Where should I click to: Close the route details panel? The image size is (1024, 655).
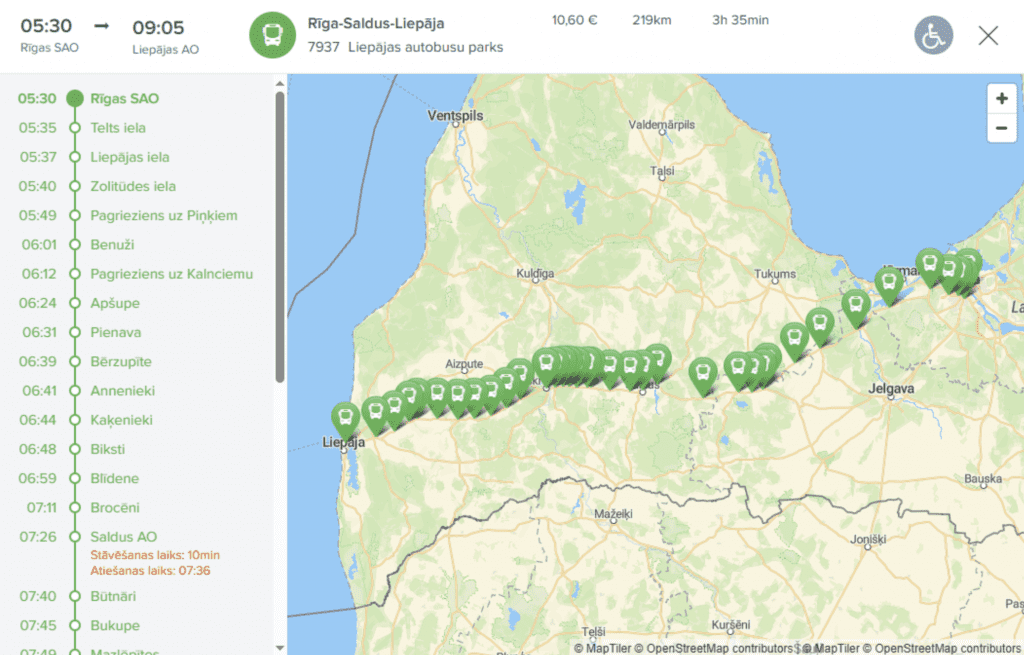coord(988,35)
